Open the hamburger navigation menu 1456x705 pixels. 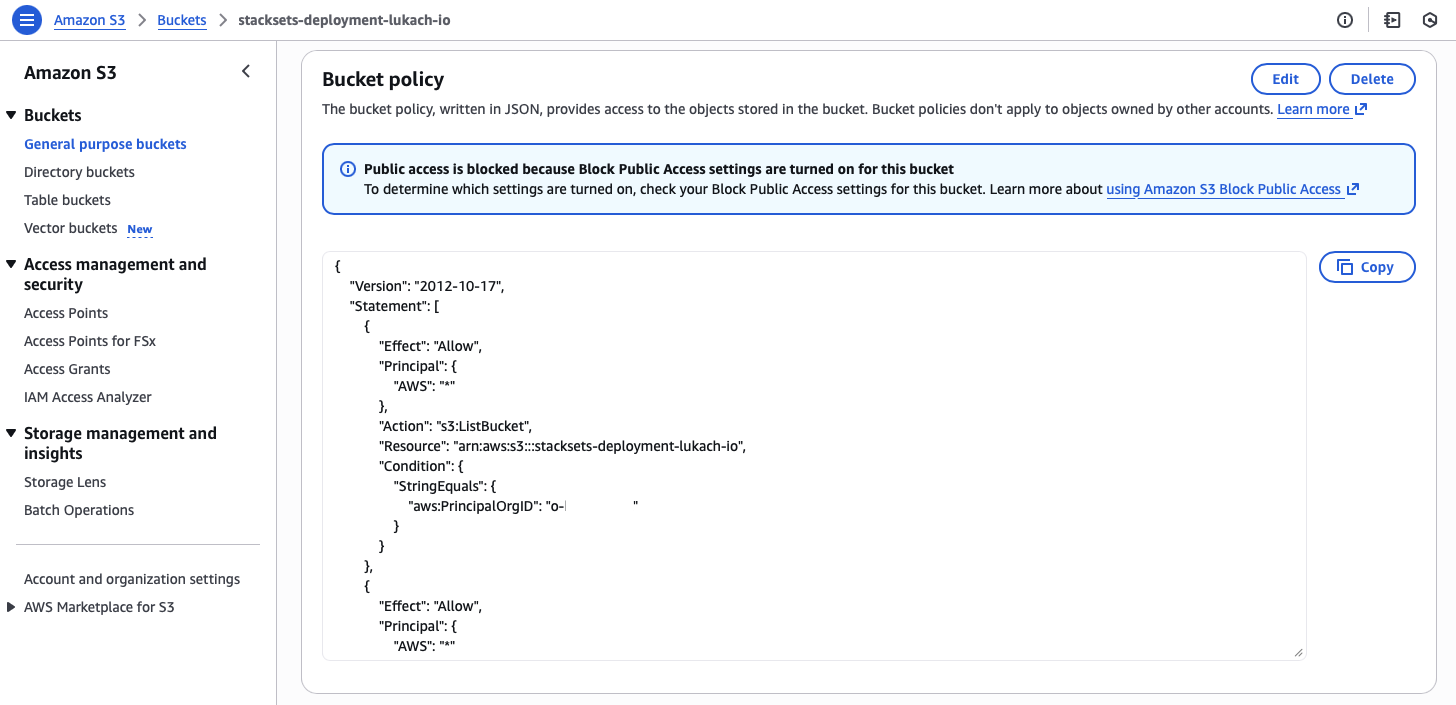27,20
